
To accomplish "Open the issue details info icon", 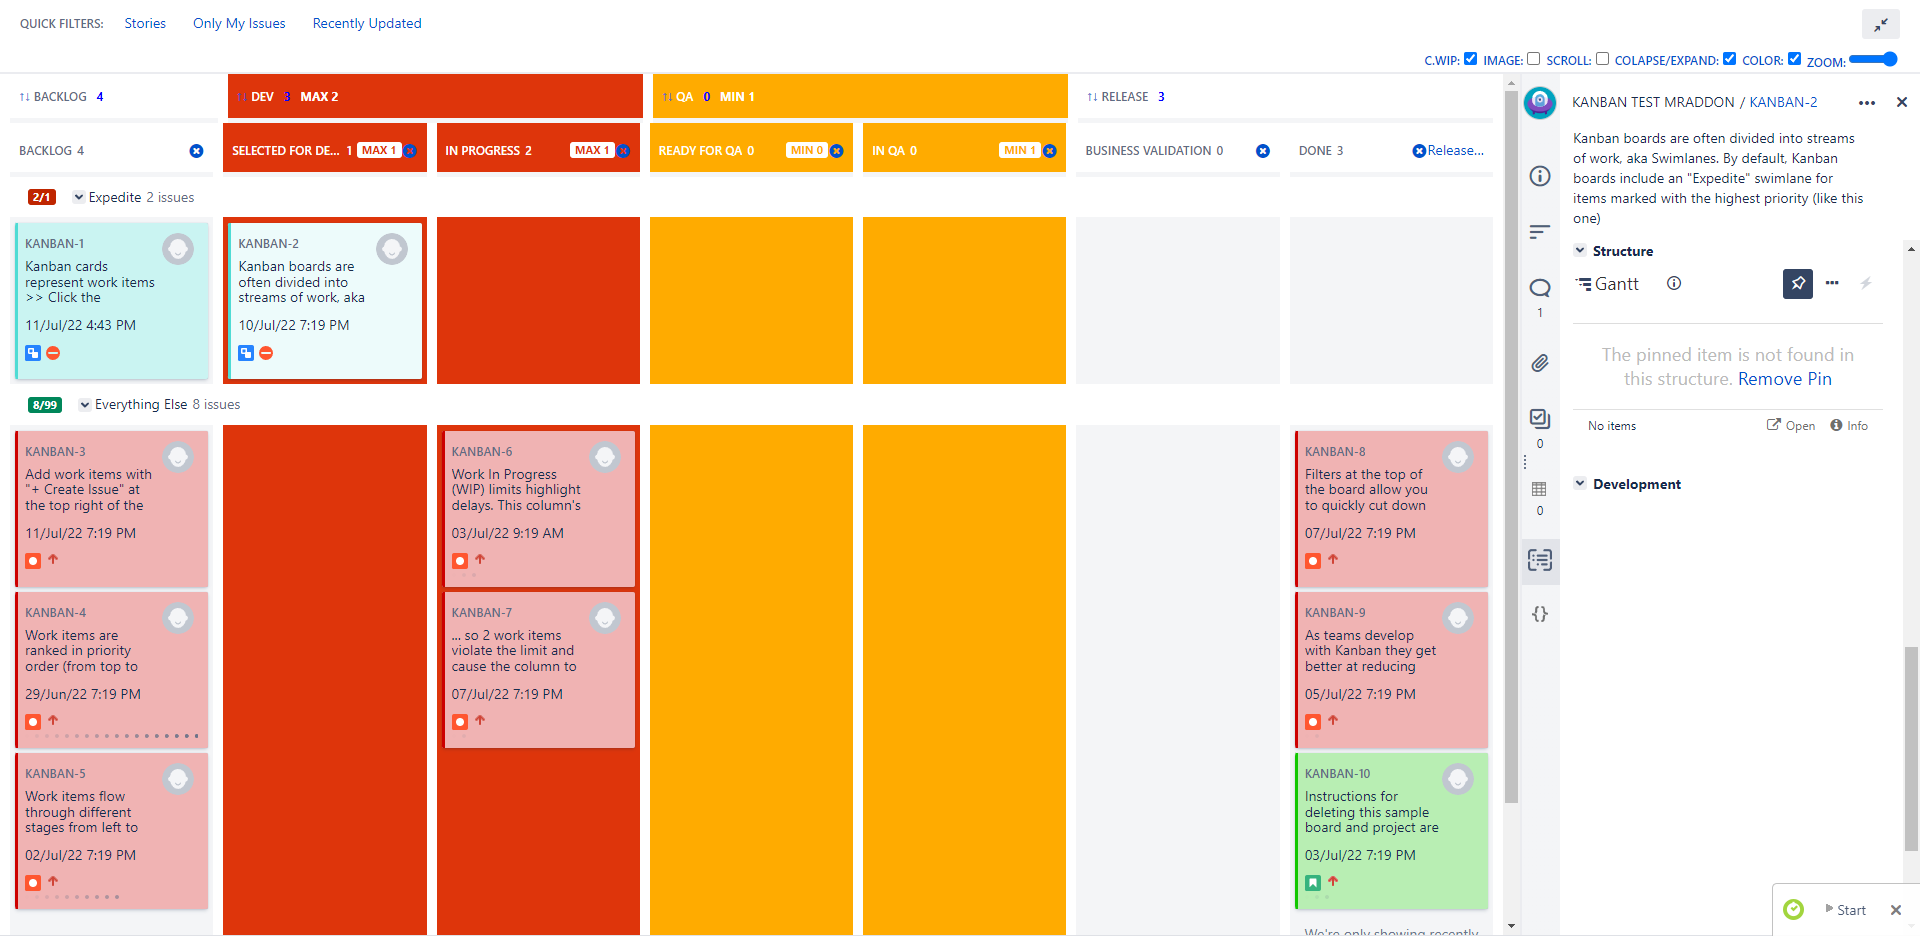I will tap(1539, 176).
